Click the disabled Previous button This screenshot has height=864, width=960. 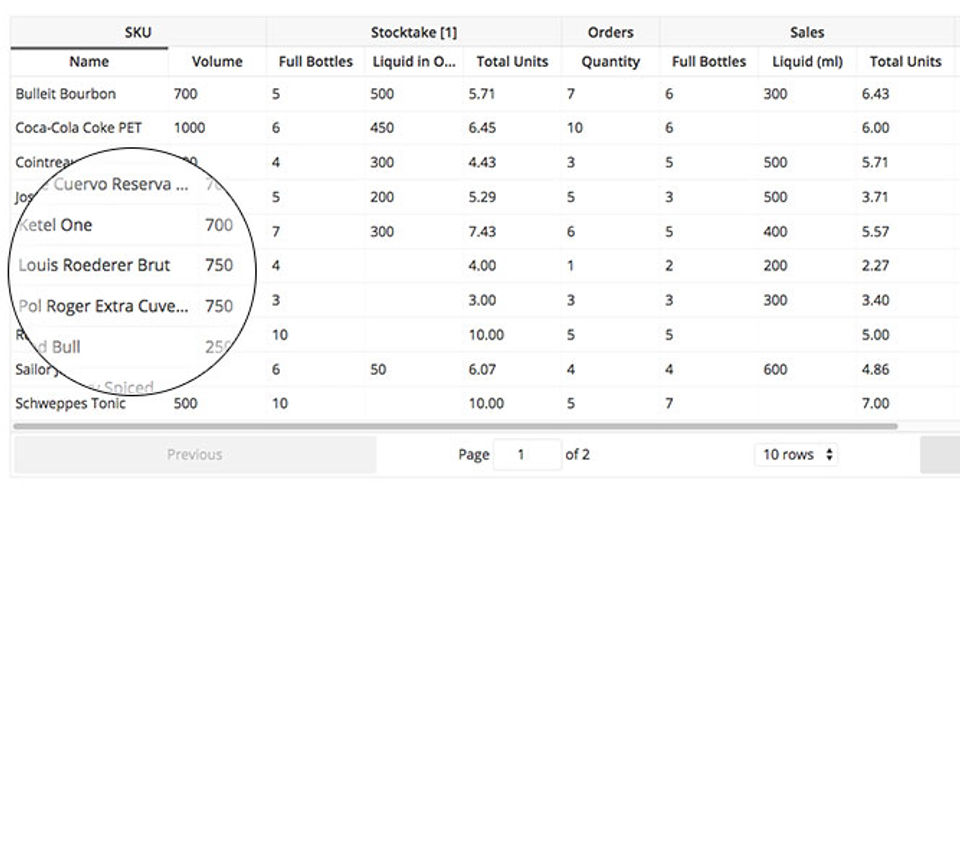tap(195, 454)
